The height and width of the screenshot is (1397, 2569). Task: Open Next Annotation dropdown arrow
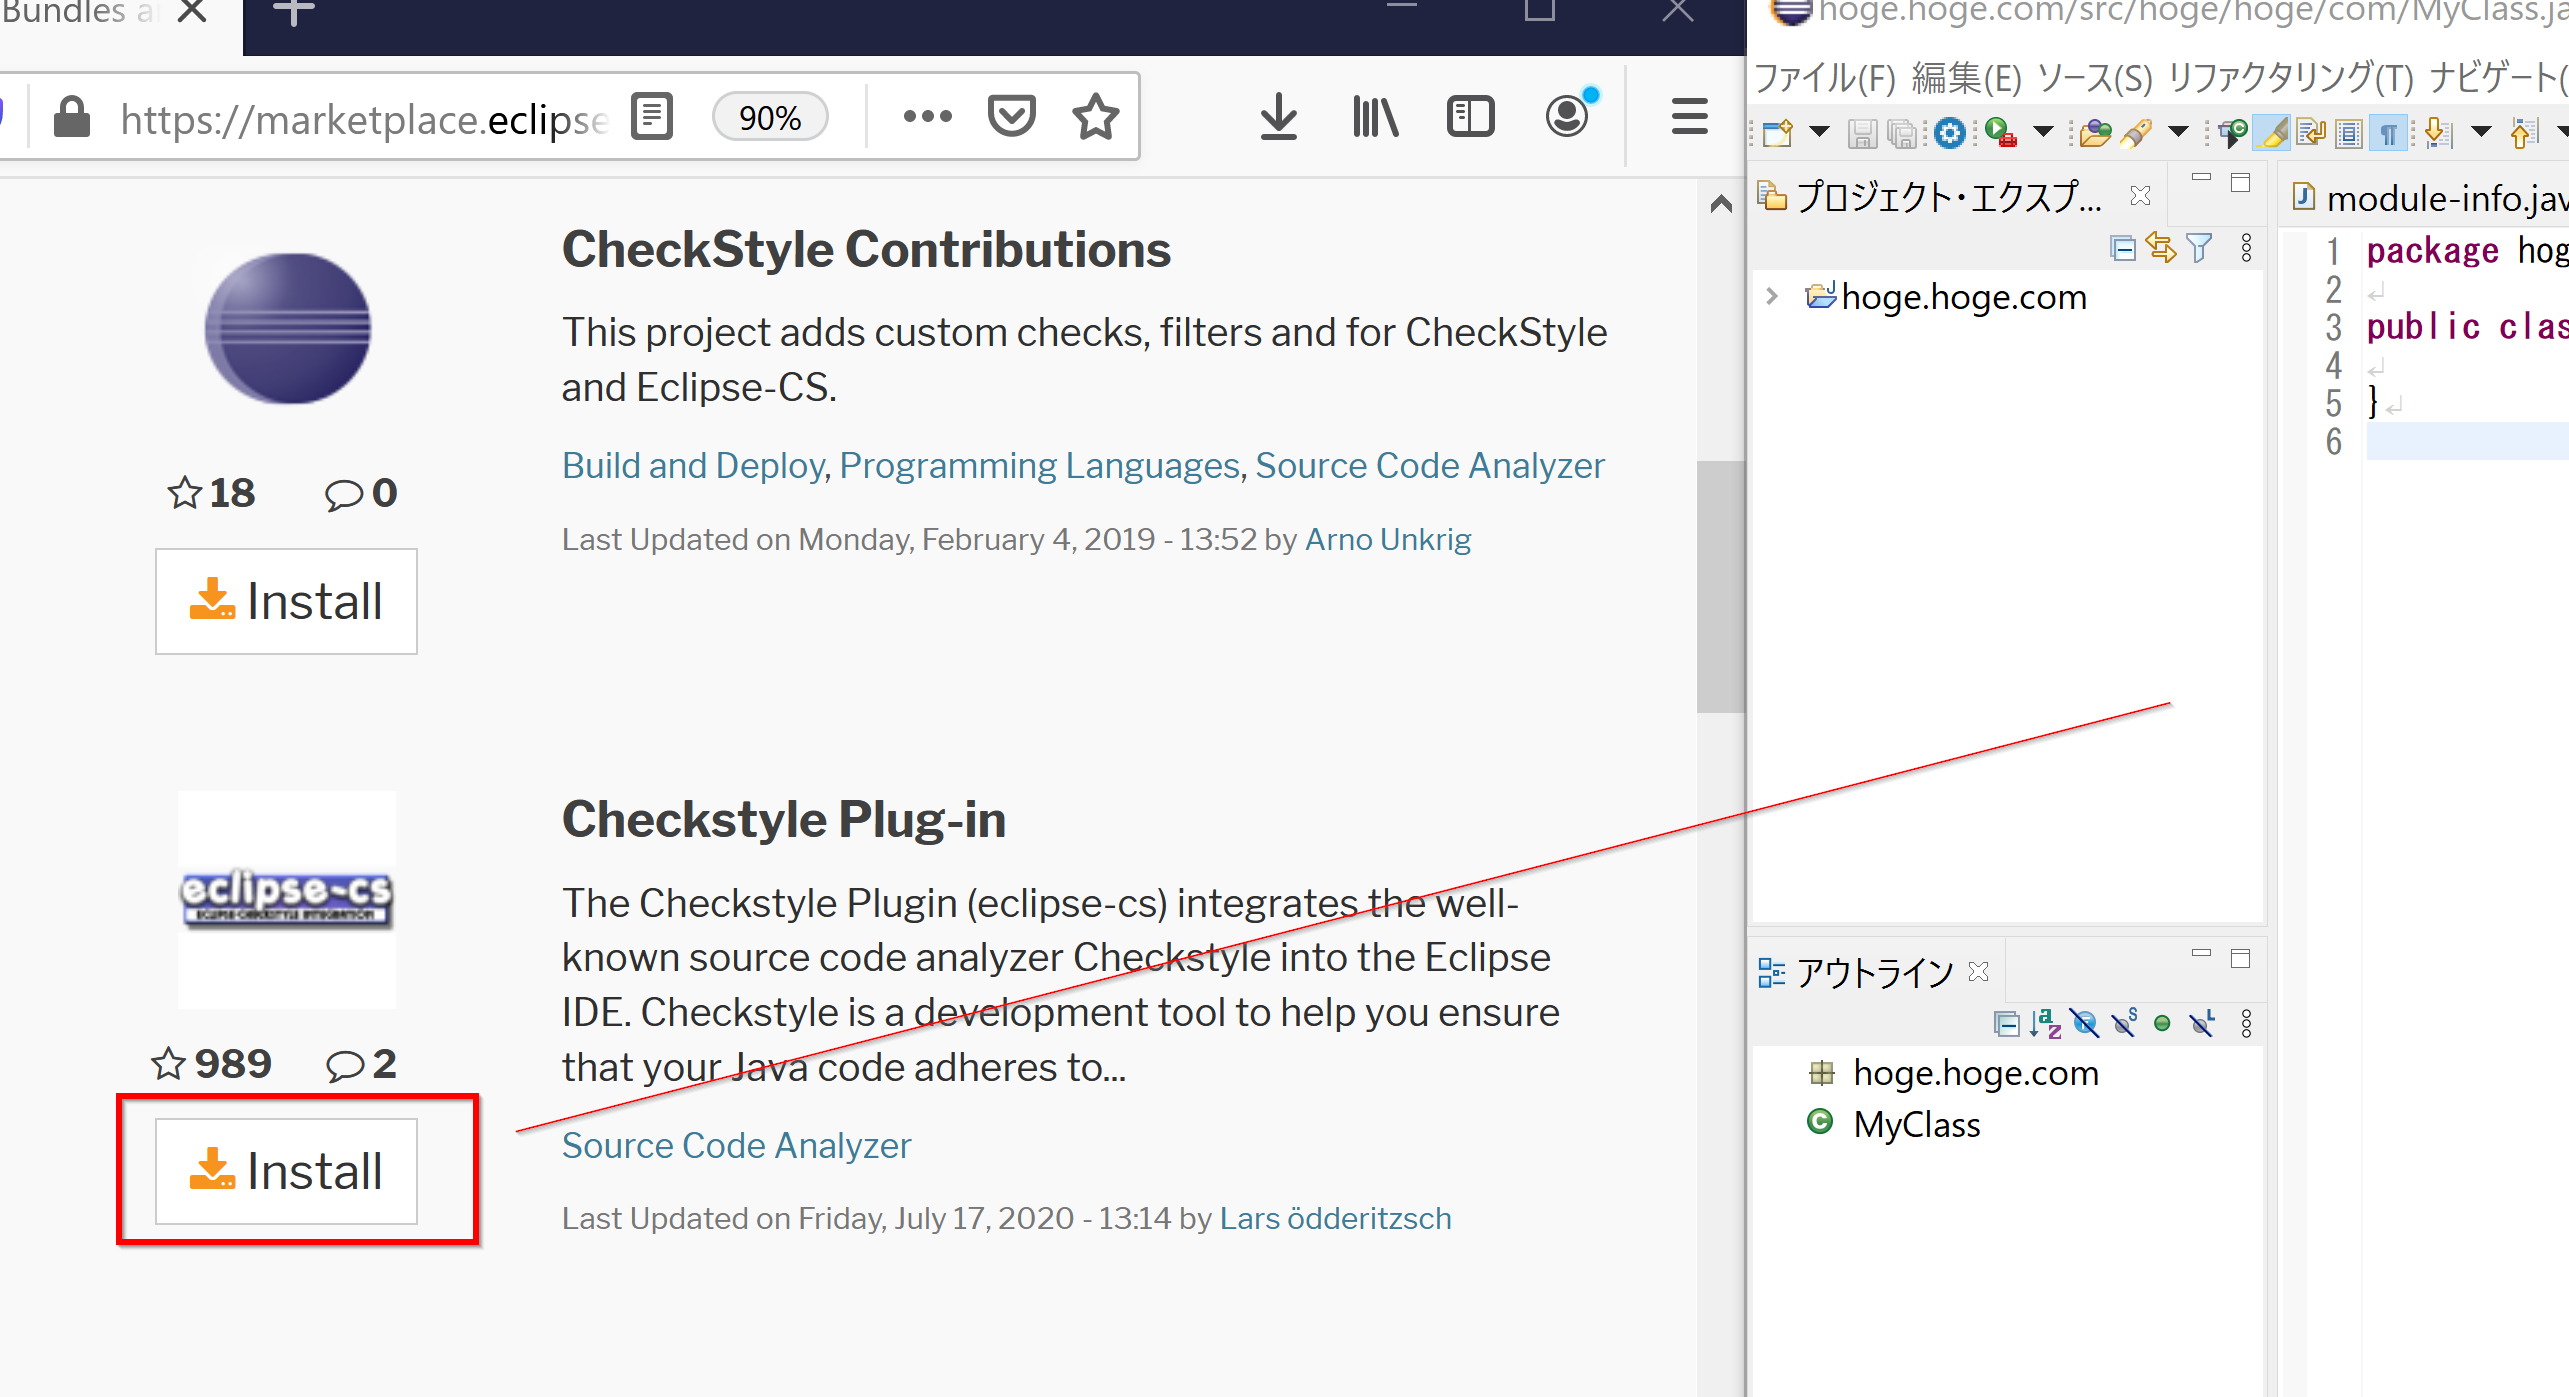point(2481,131)
